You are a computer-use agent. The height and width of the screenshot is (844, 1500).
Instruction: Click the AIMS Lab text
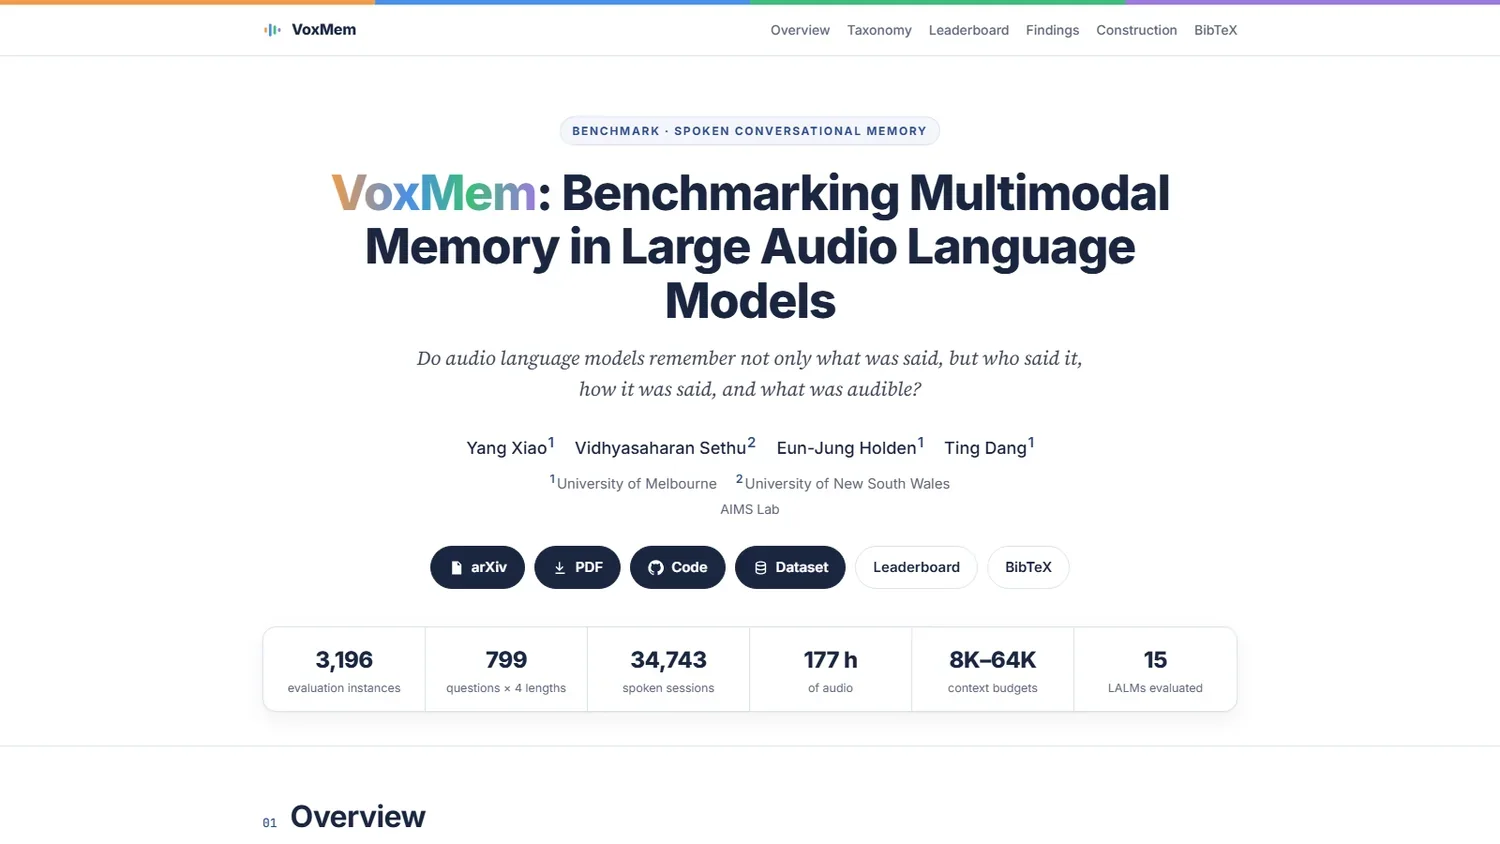point(750,509)
